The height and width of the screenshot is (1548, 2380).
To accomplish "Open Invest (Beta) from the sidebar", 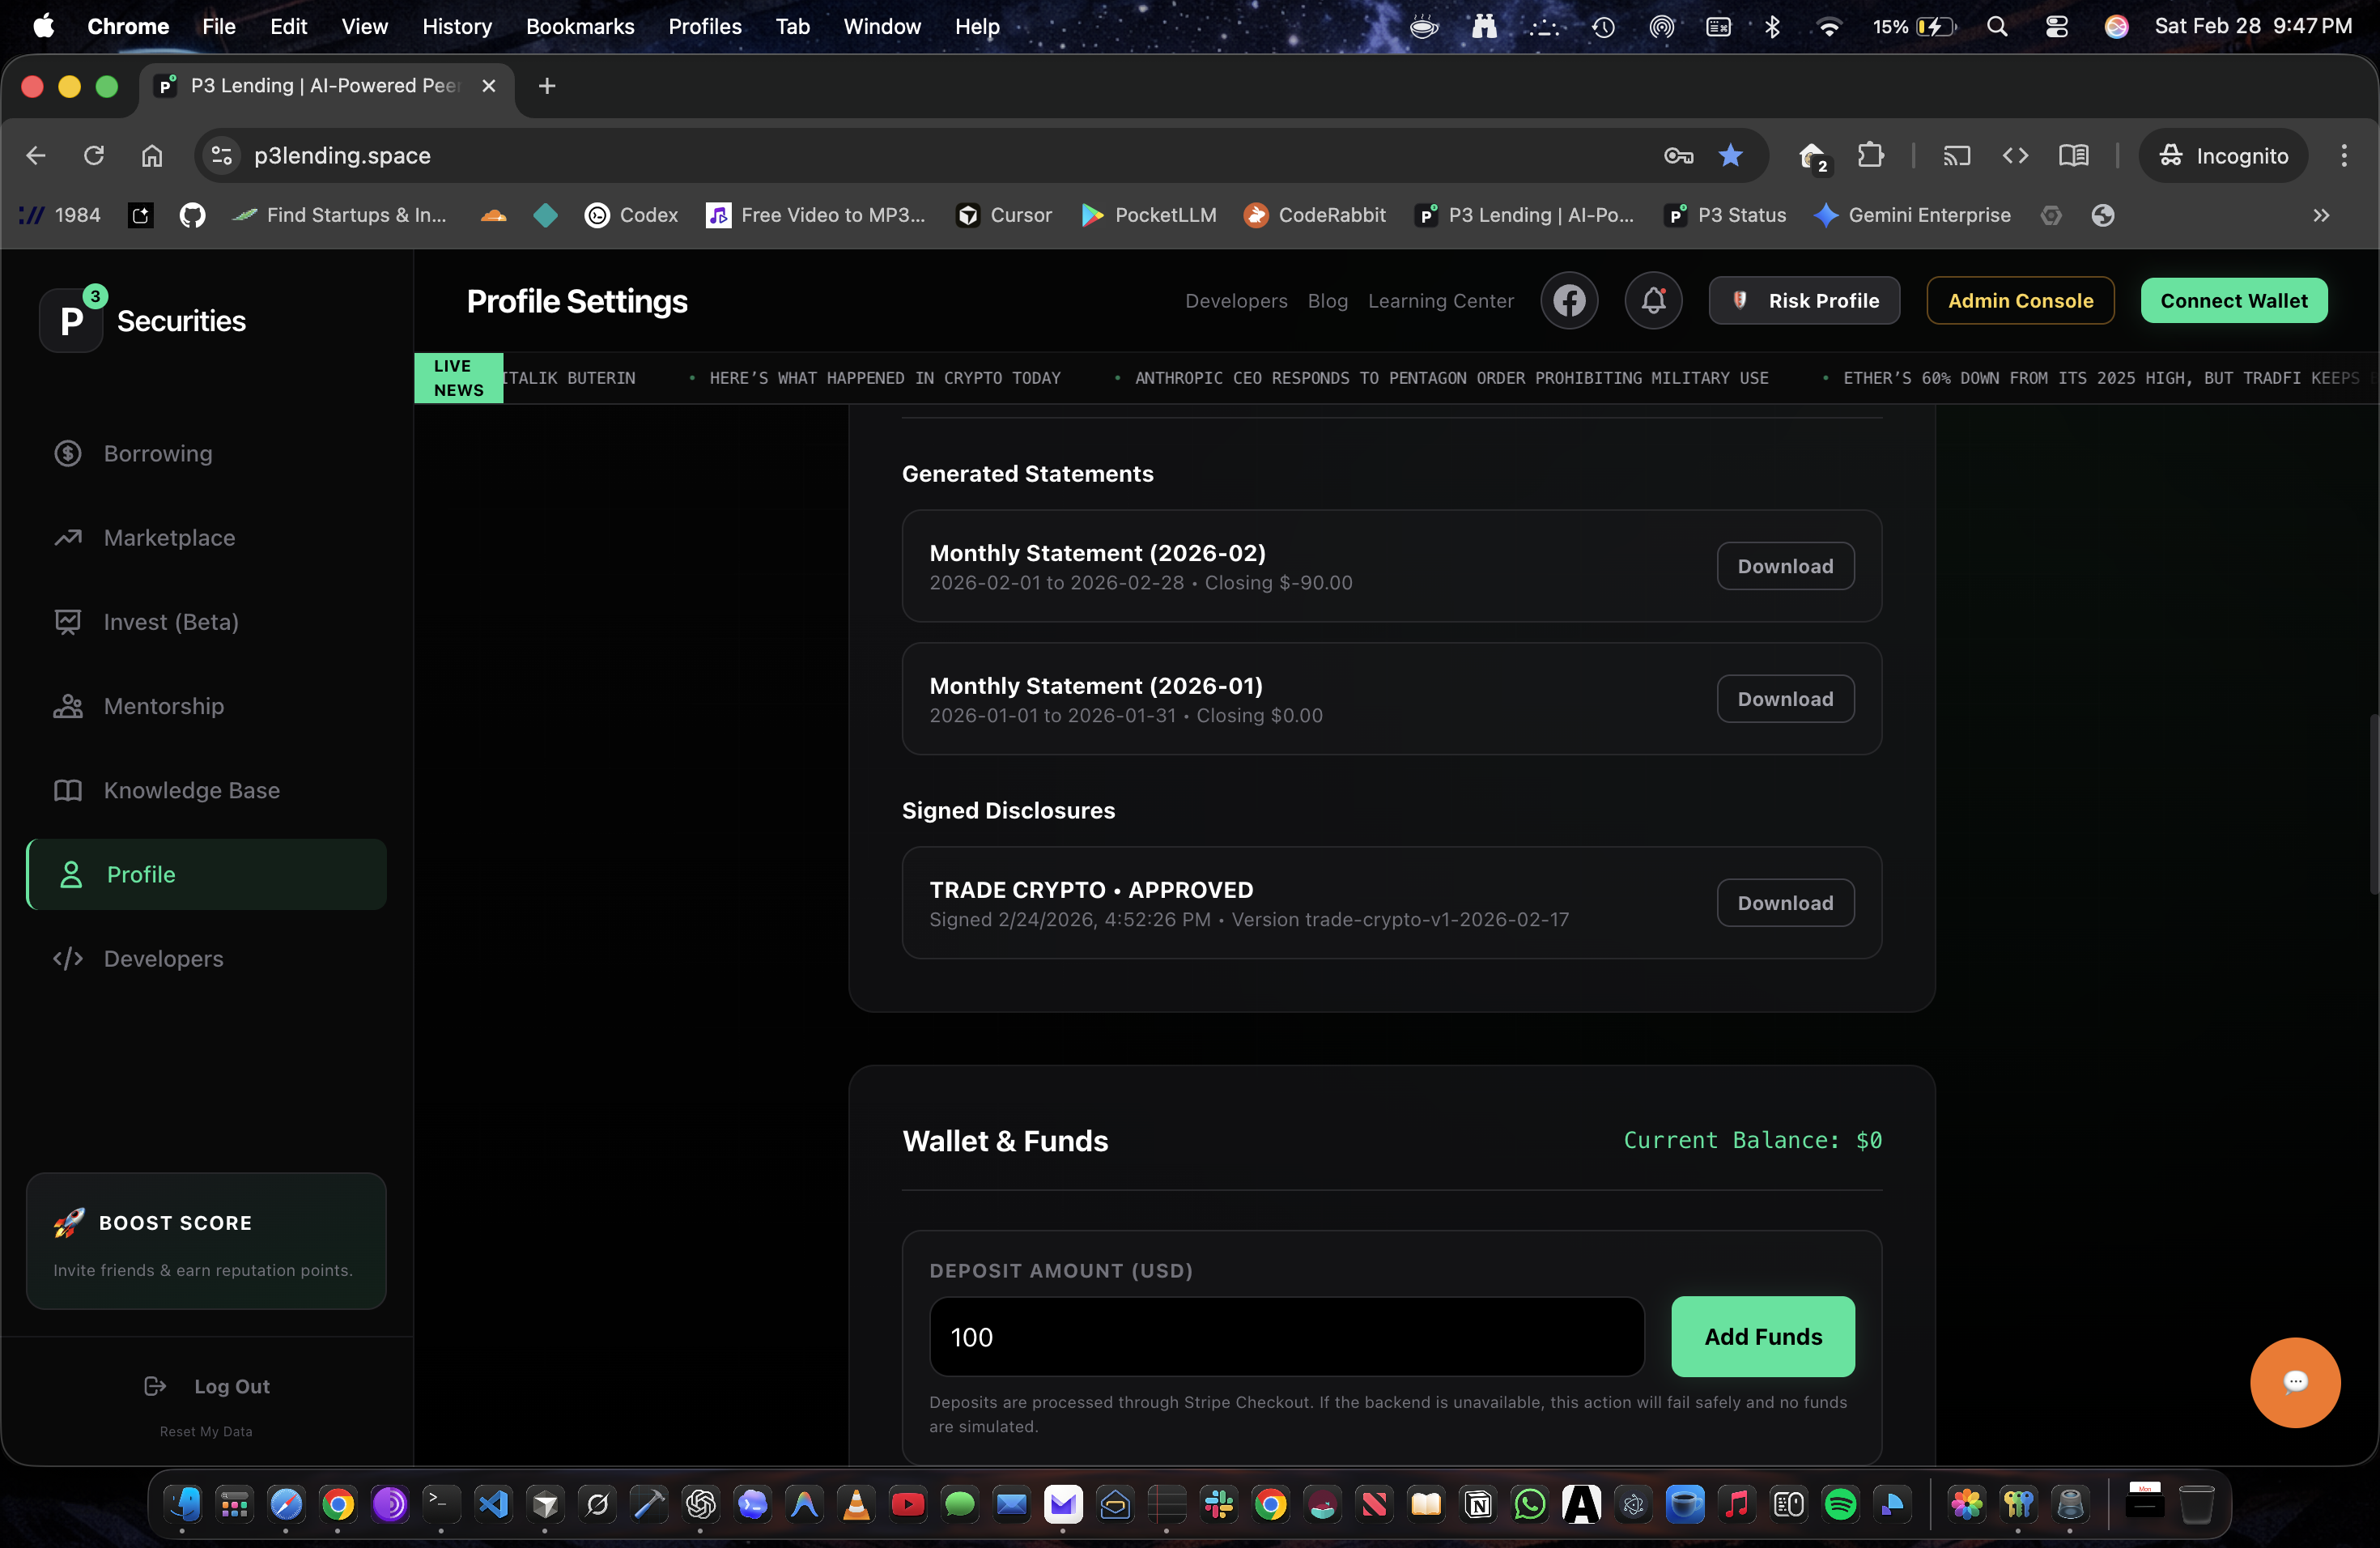I will (172, 621).
